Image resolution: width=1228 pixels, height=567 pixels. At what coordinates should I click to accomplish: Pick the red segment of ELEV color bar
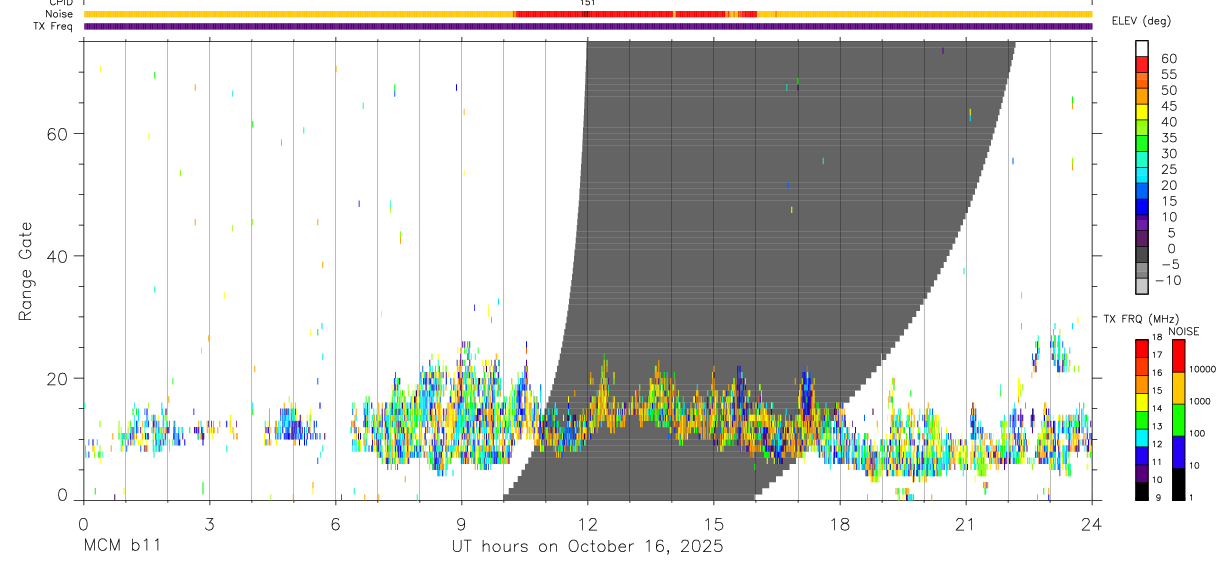1143,64
